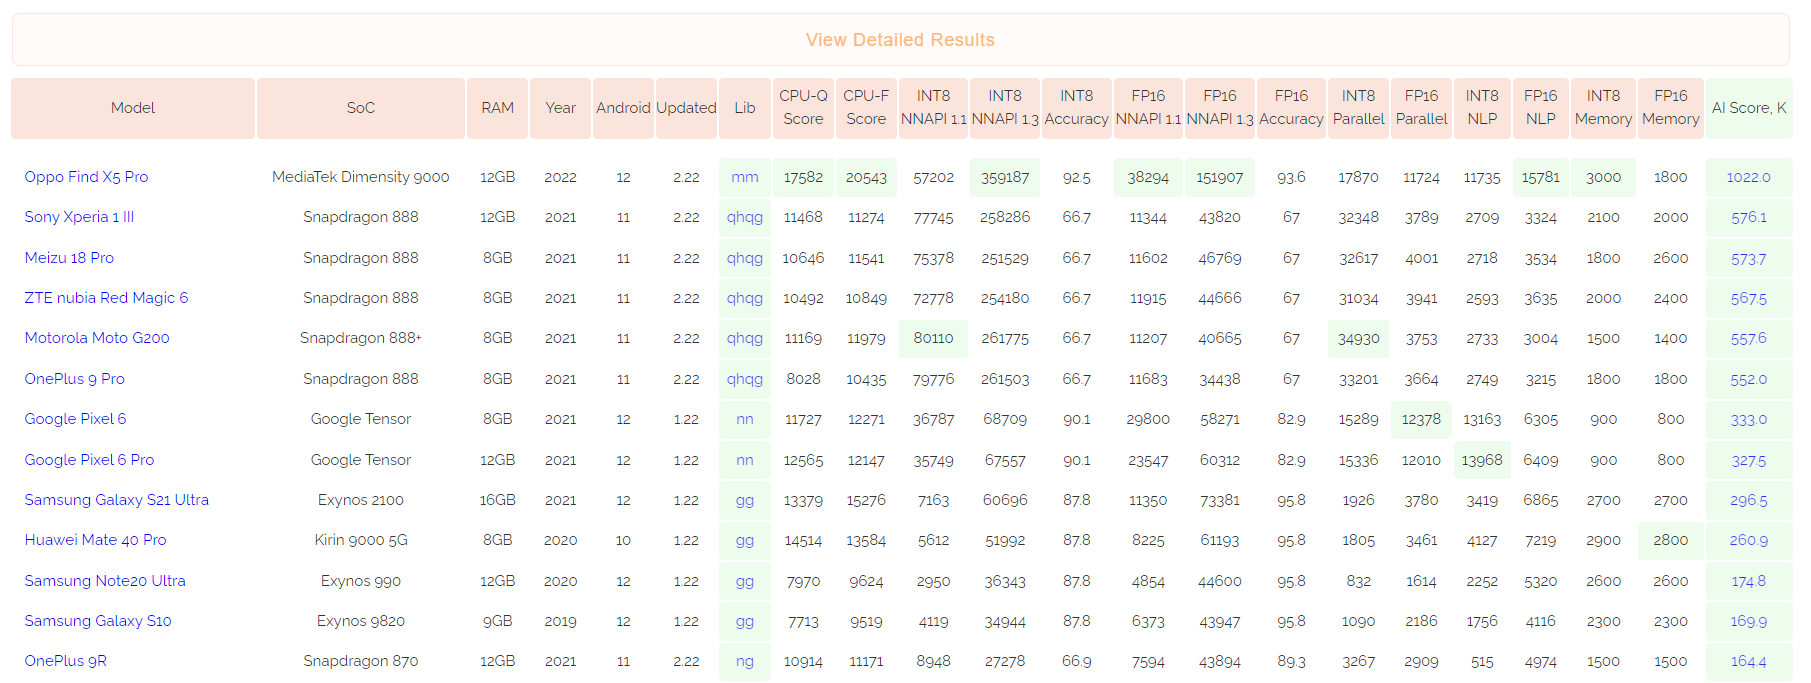Screen dimensions: 1811x683
Task: Select the highlighted 34930 value cell
Action: point(1359,338)
